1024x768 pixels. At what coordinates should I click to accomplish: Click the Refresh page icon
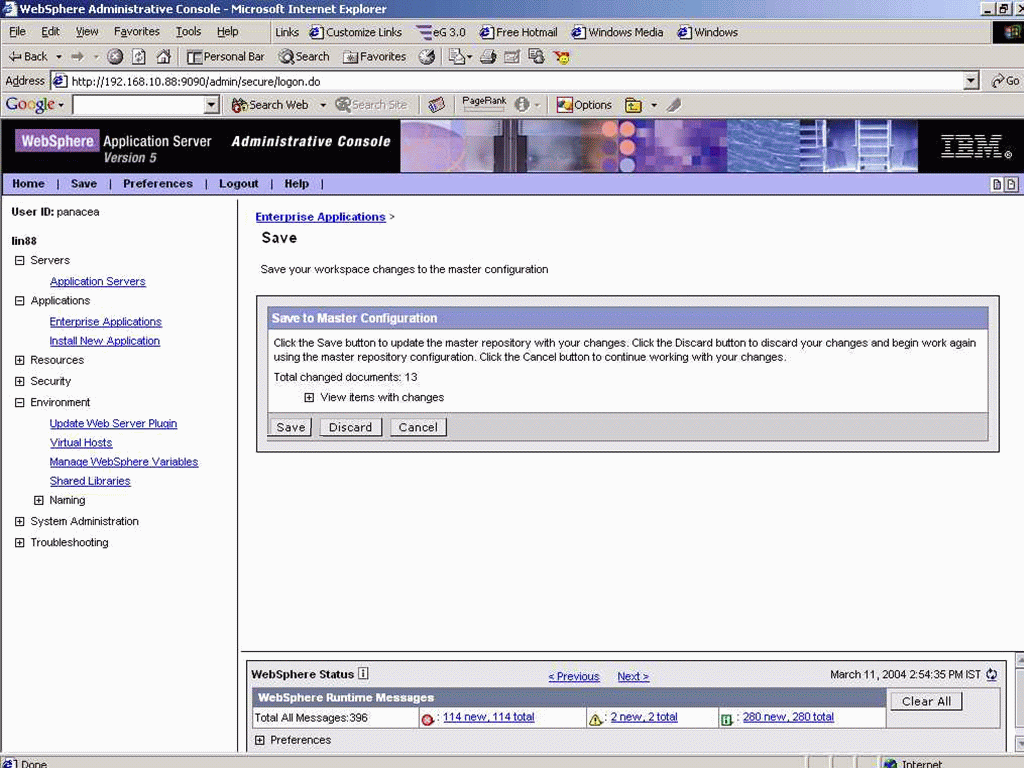(139, 57)
